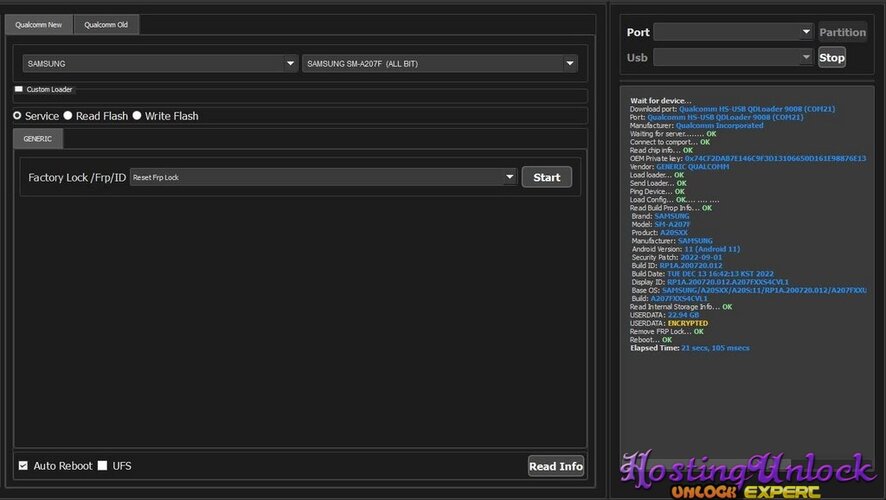Click the Stop button
Viewport: 886px width, 500px height.
pos(832,57)
